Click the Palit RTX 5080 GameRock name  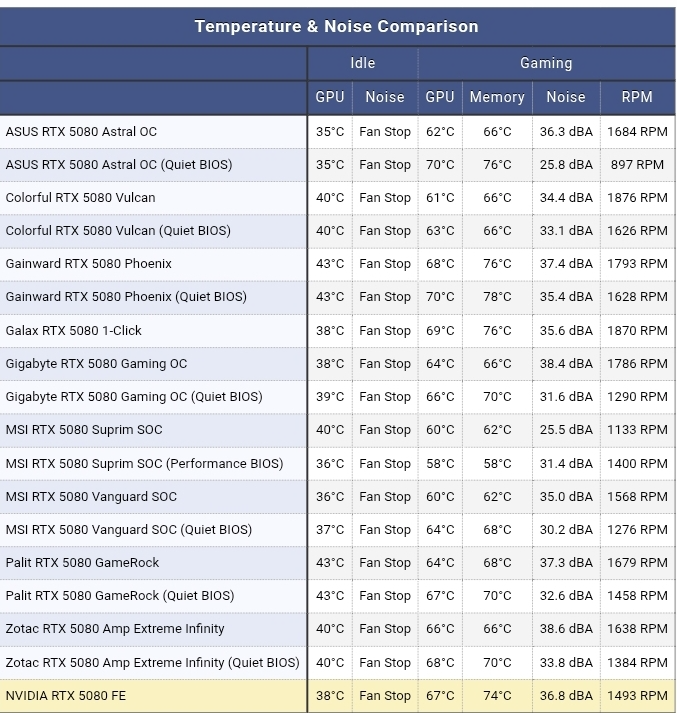click(x=82, y=562)
